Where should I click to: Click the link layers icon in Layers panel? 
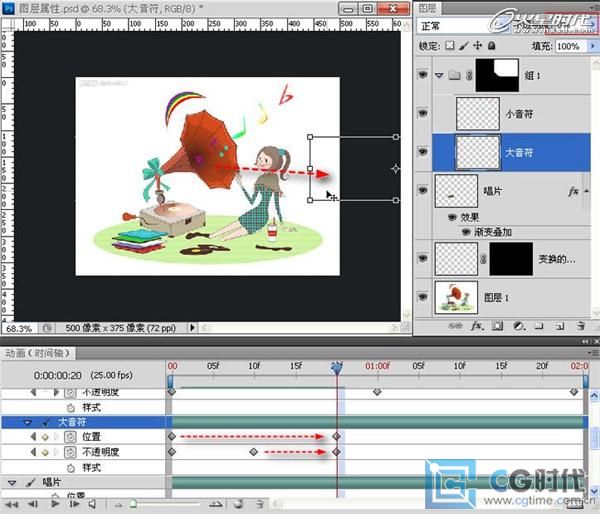pyautogui.click(x=455, y=326)
